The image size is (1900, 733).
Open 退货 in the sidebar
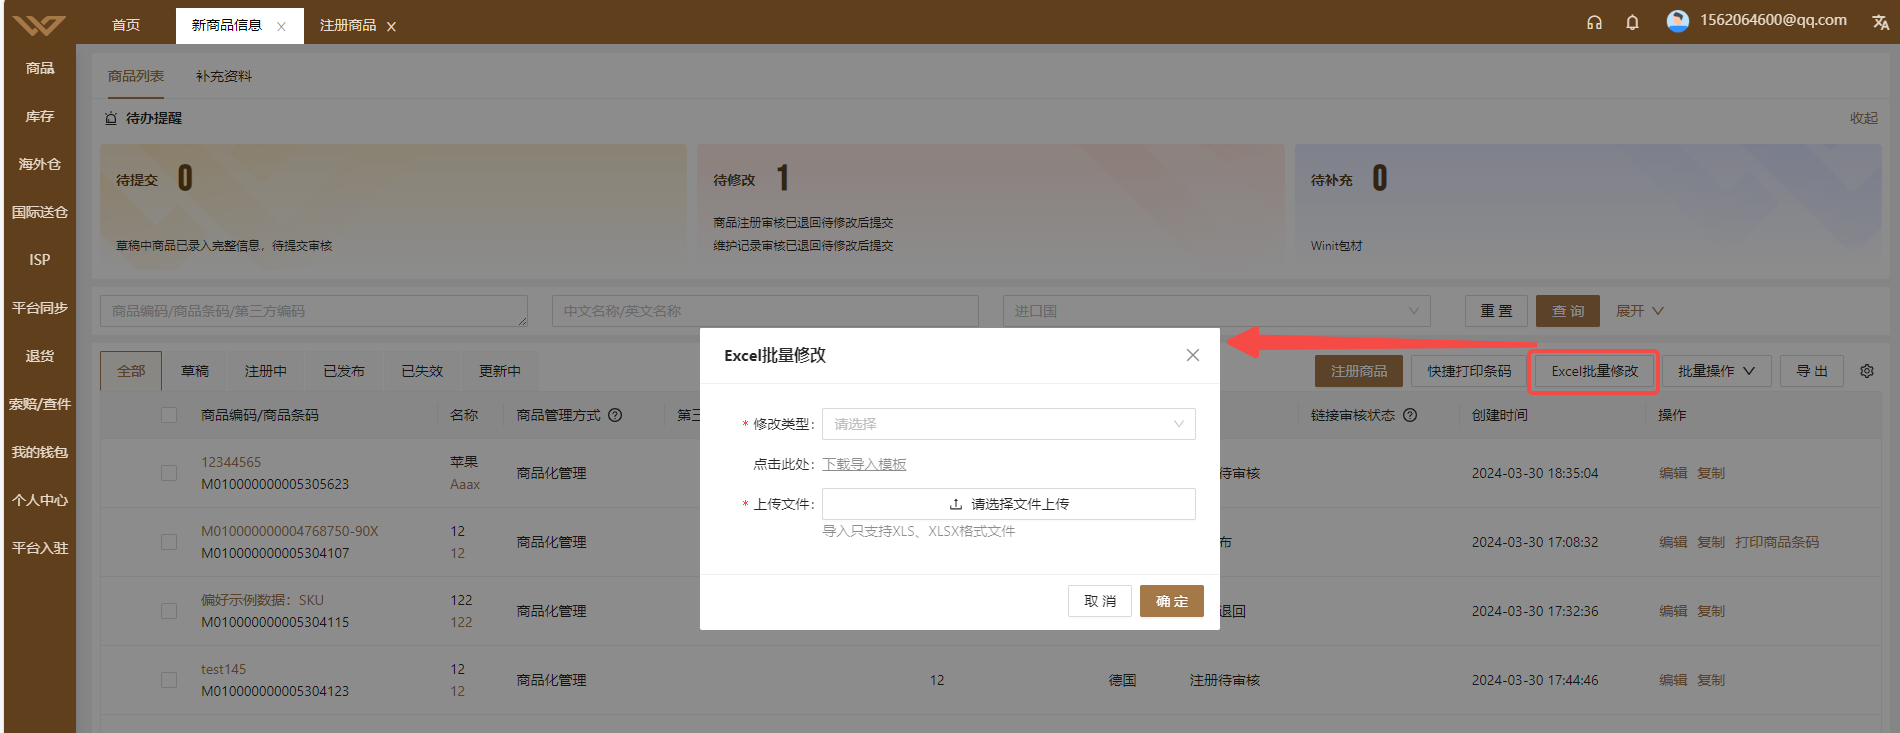(40, 356)
